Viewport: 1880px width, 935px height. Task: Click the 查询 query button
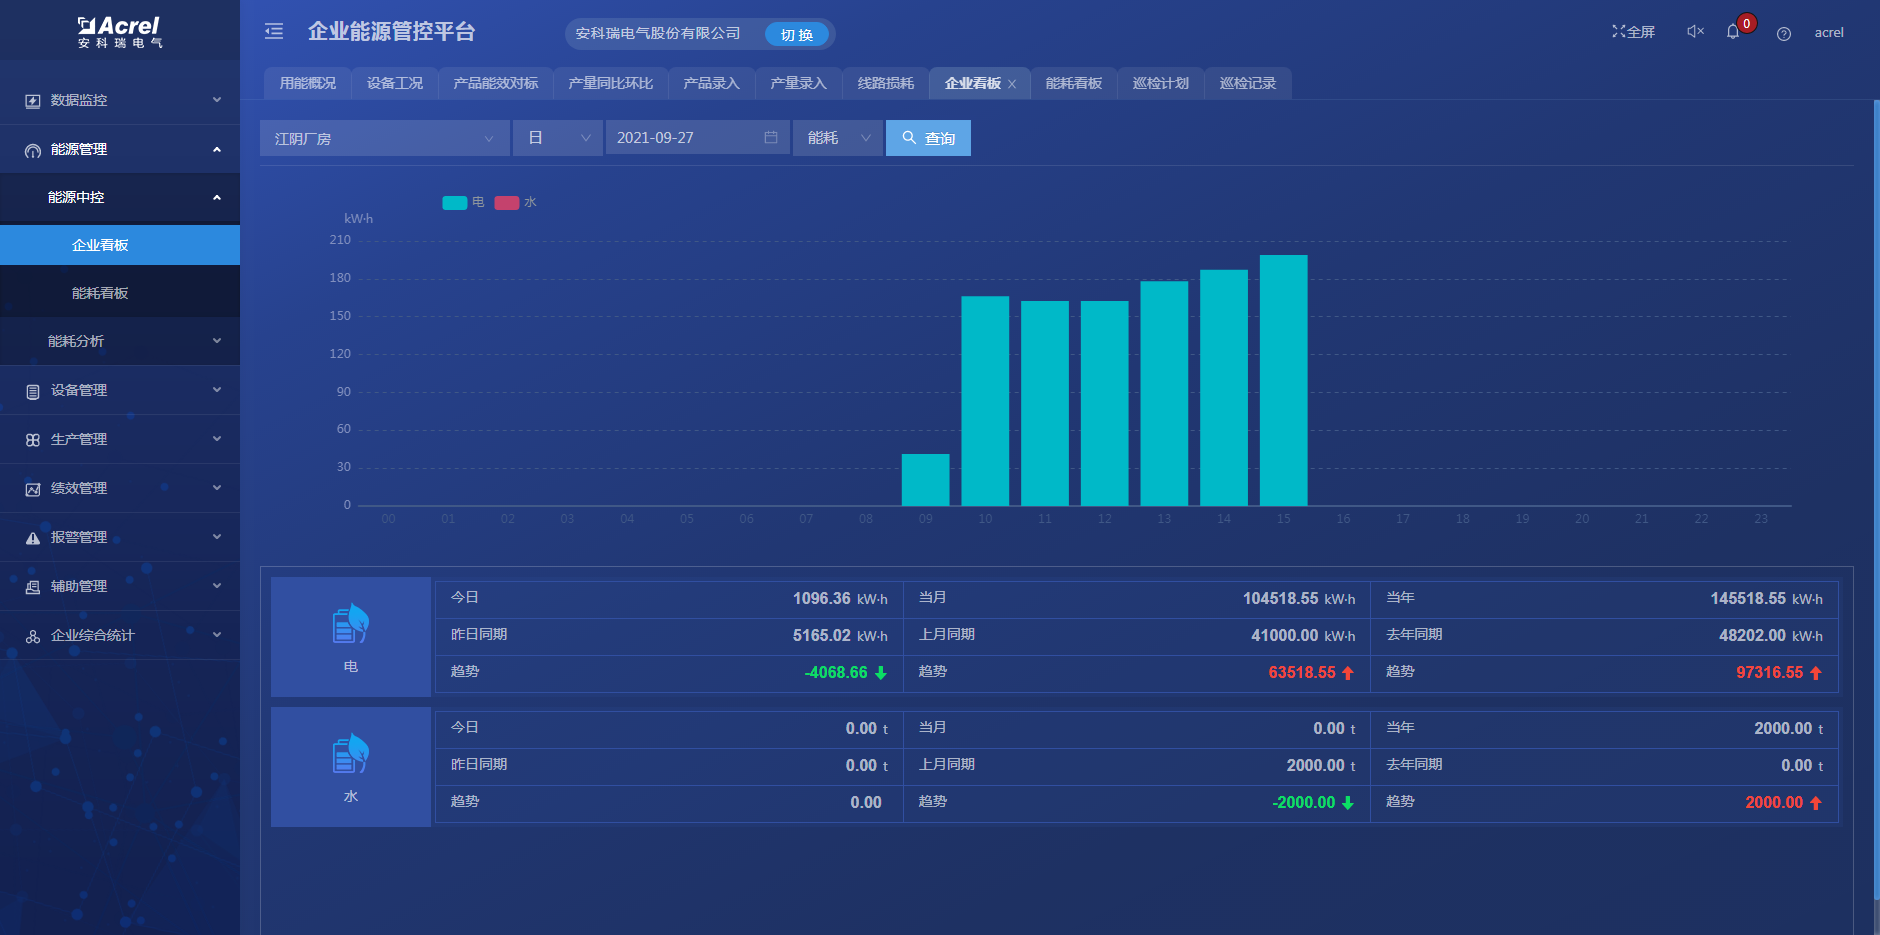click(928, 137)
